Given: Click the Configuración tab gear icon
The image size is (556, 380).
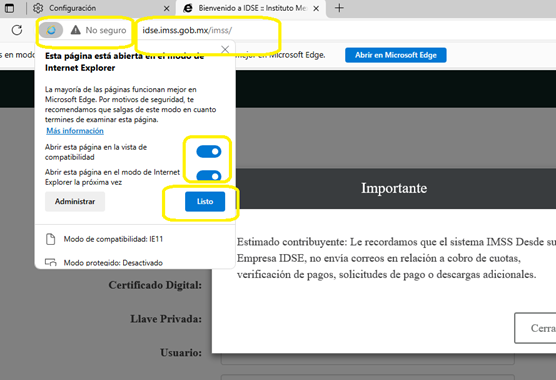Looking at the screenshot, I should click(38, 8).
